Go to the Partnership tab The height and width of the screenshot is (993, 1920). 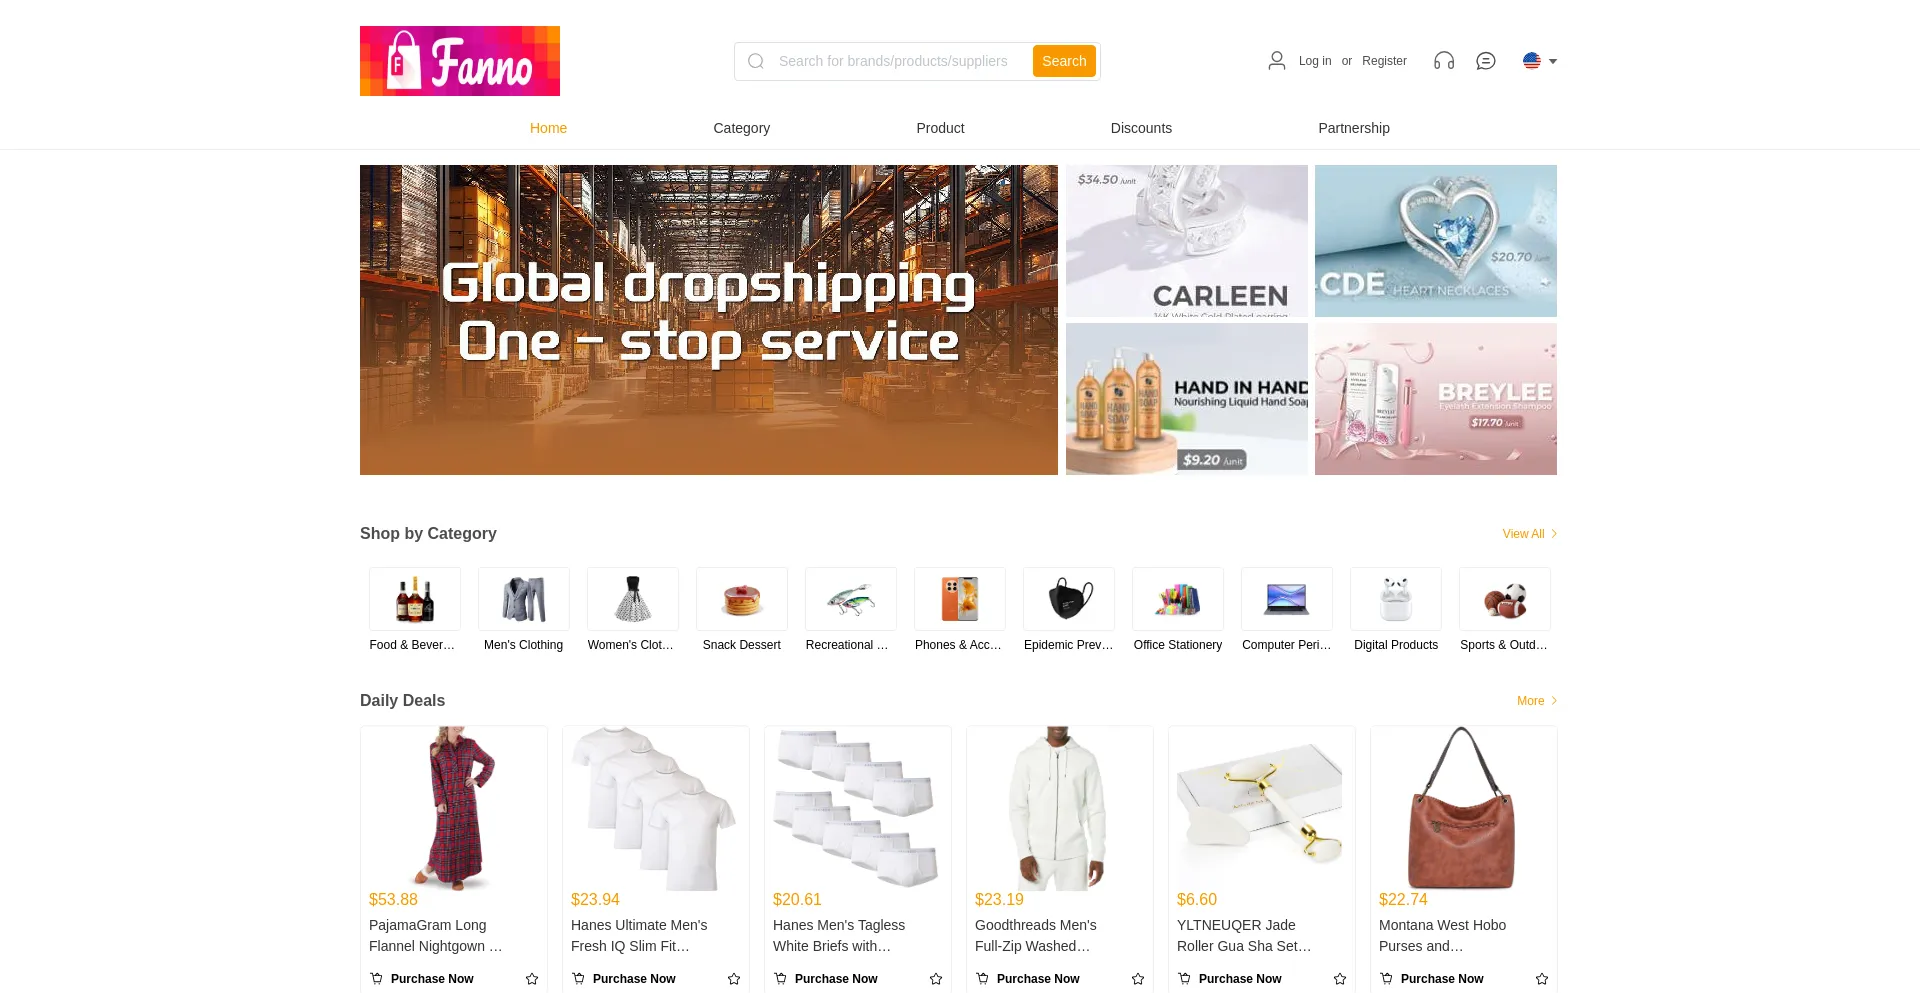click(1354, 128)
